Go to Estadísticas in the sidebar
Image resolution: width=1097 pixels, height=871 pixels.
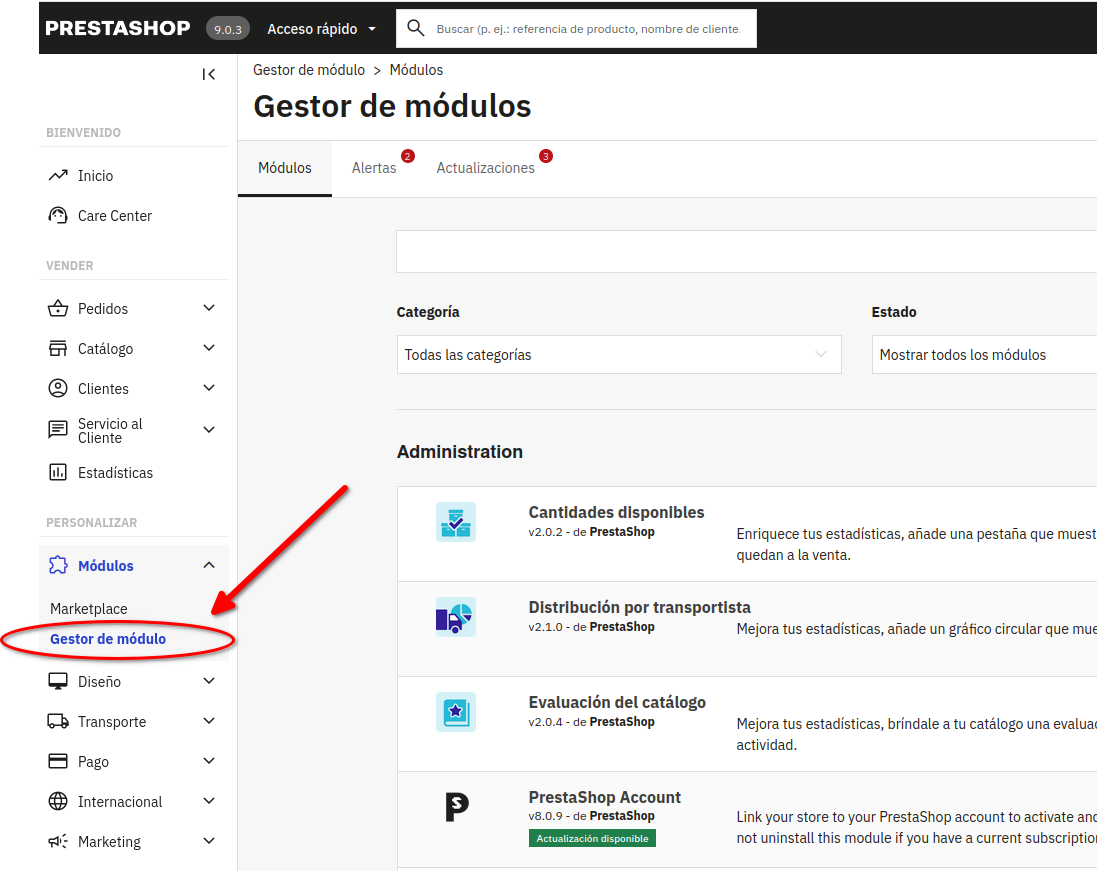(115, 473)
